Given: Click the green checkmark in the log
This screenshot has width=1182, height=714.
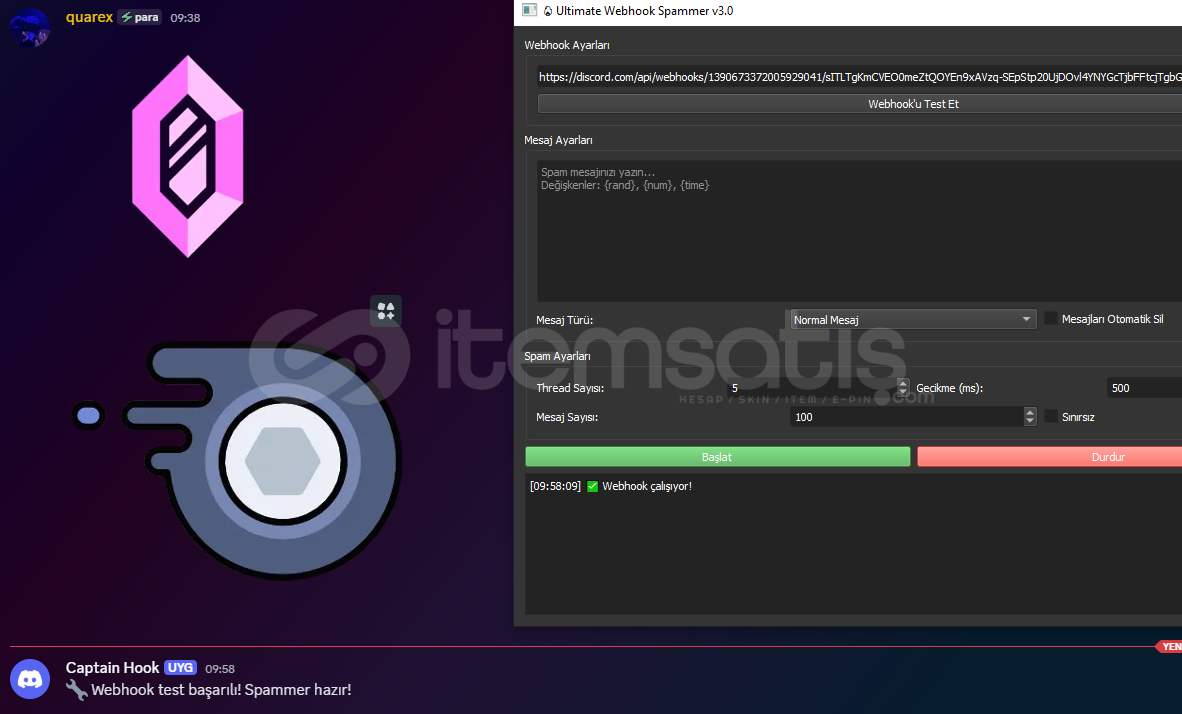Looking at the screenshot, I should [593, 486].
